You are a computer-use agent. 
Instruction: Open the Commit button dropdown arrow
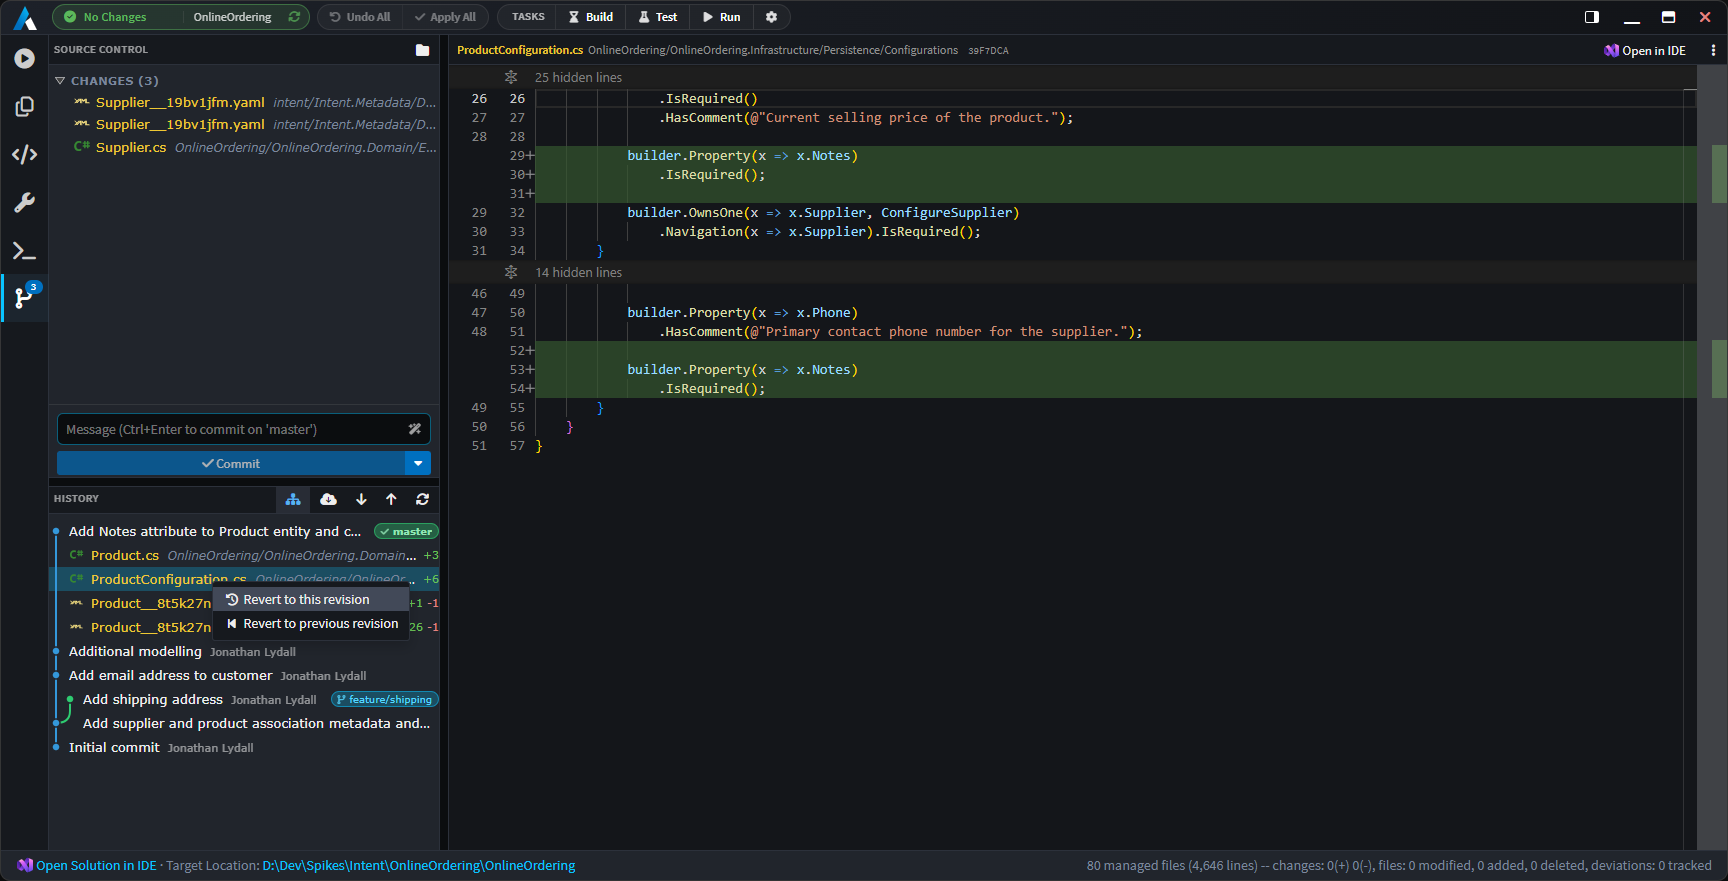coord(418,463)
